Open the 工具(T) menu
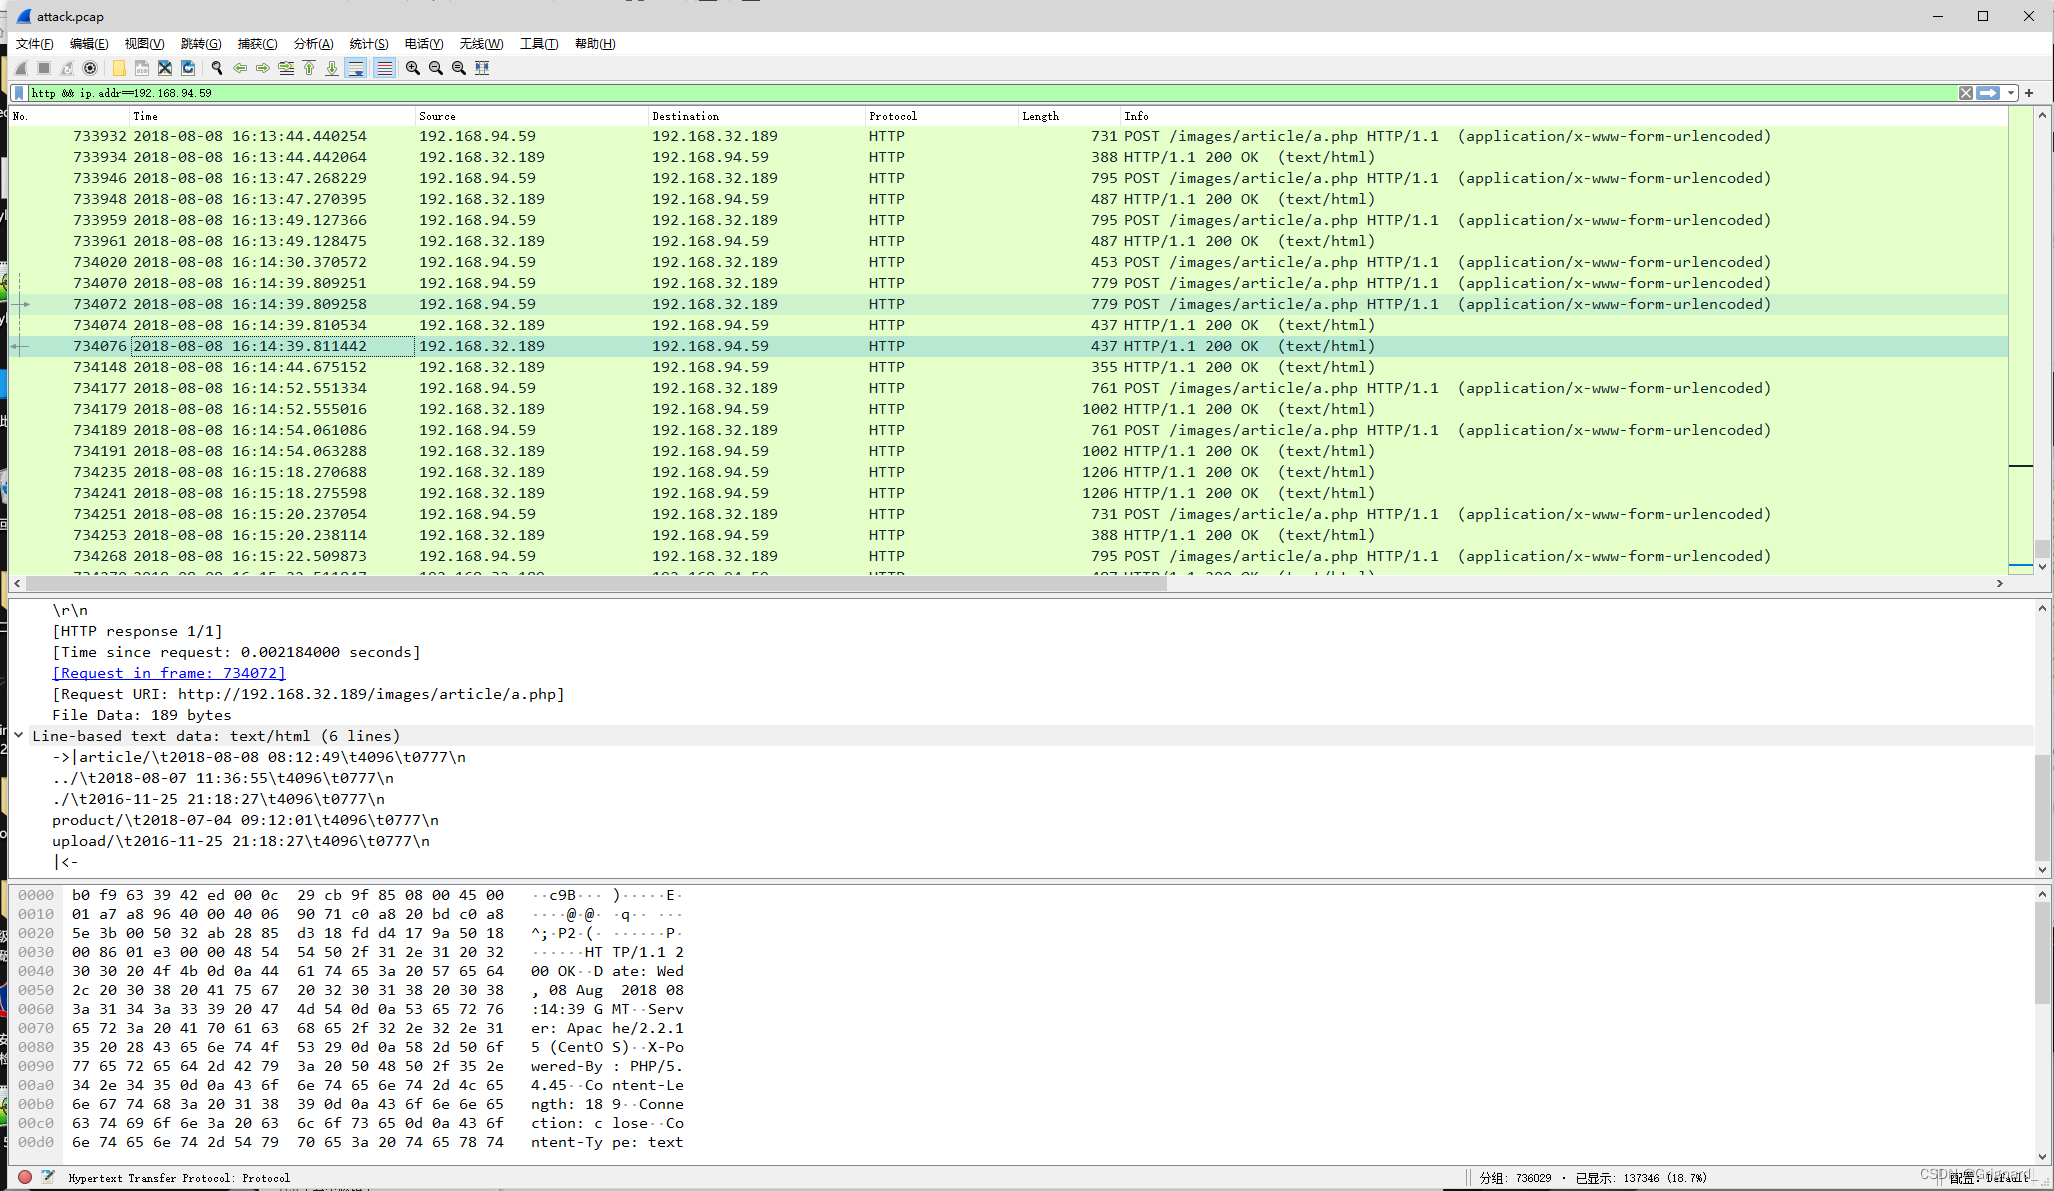 tap(539, 44)
